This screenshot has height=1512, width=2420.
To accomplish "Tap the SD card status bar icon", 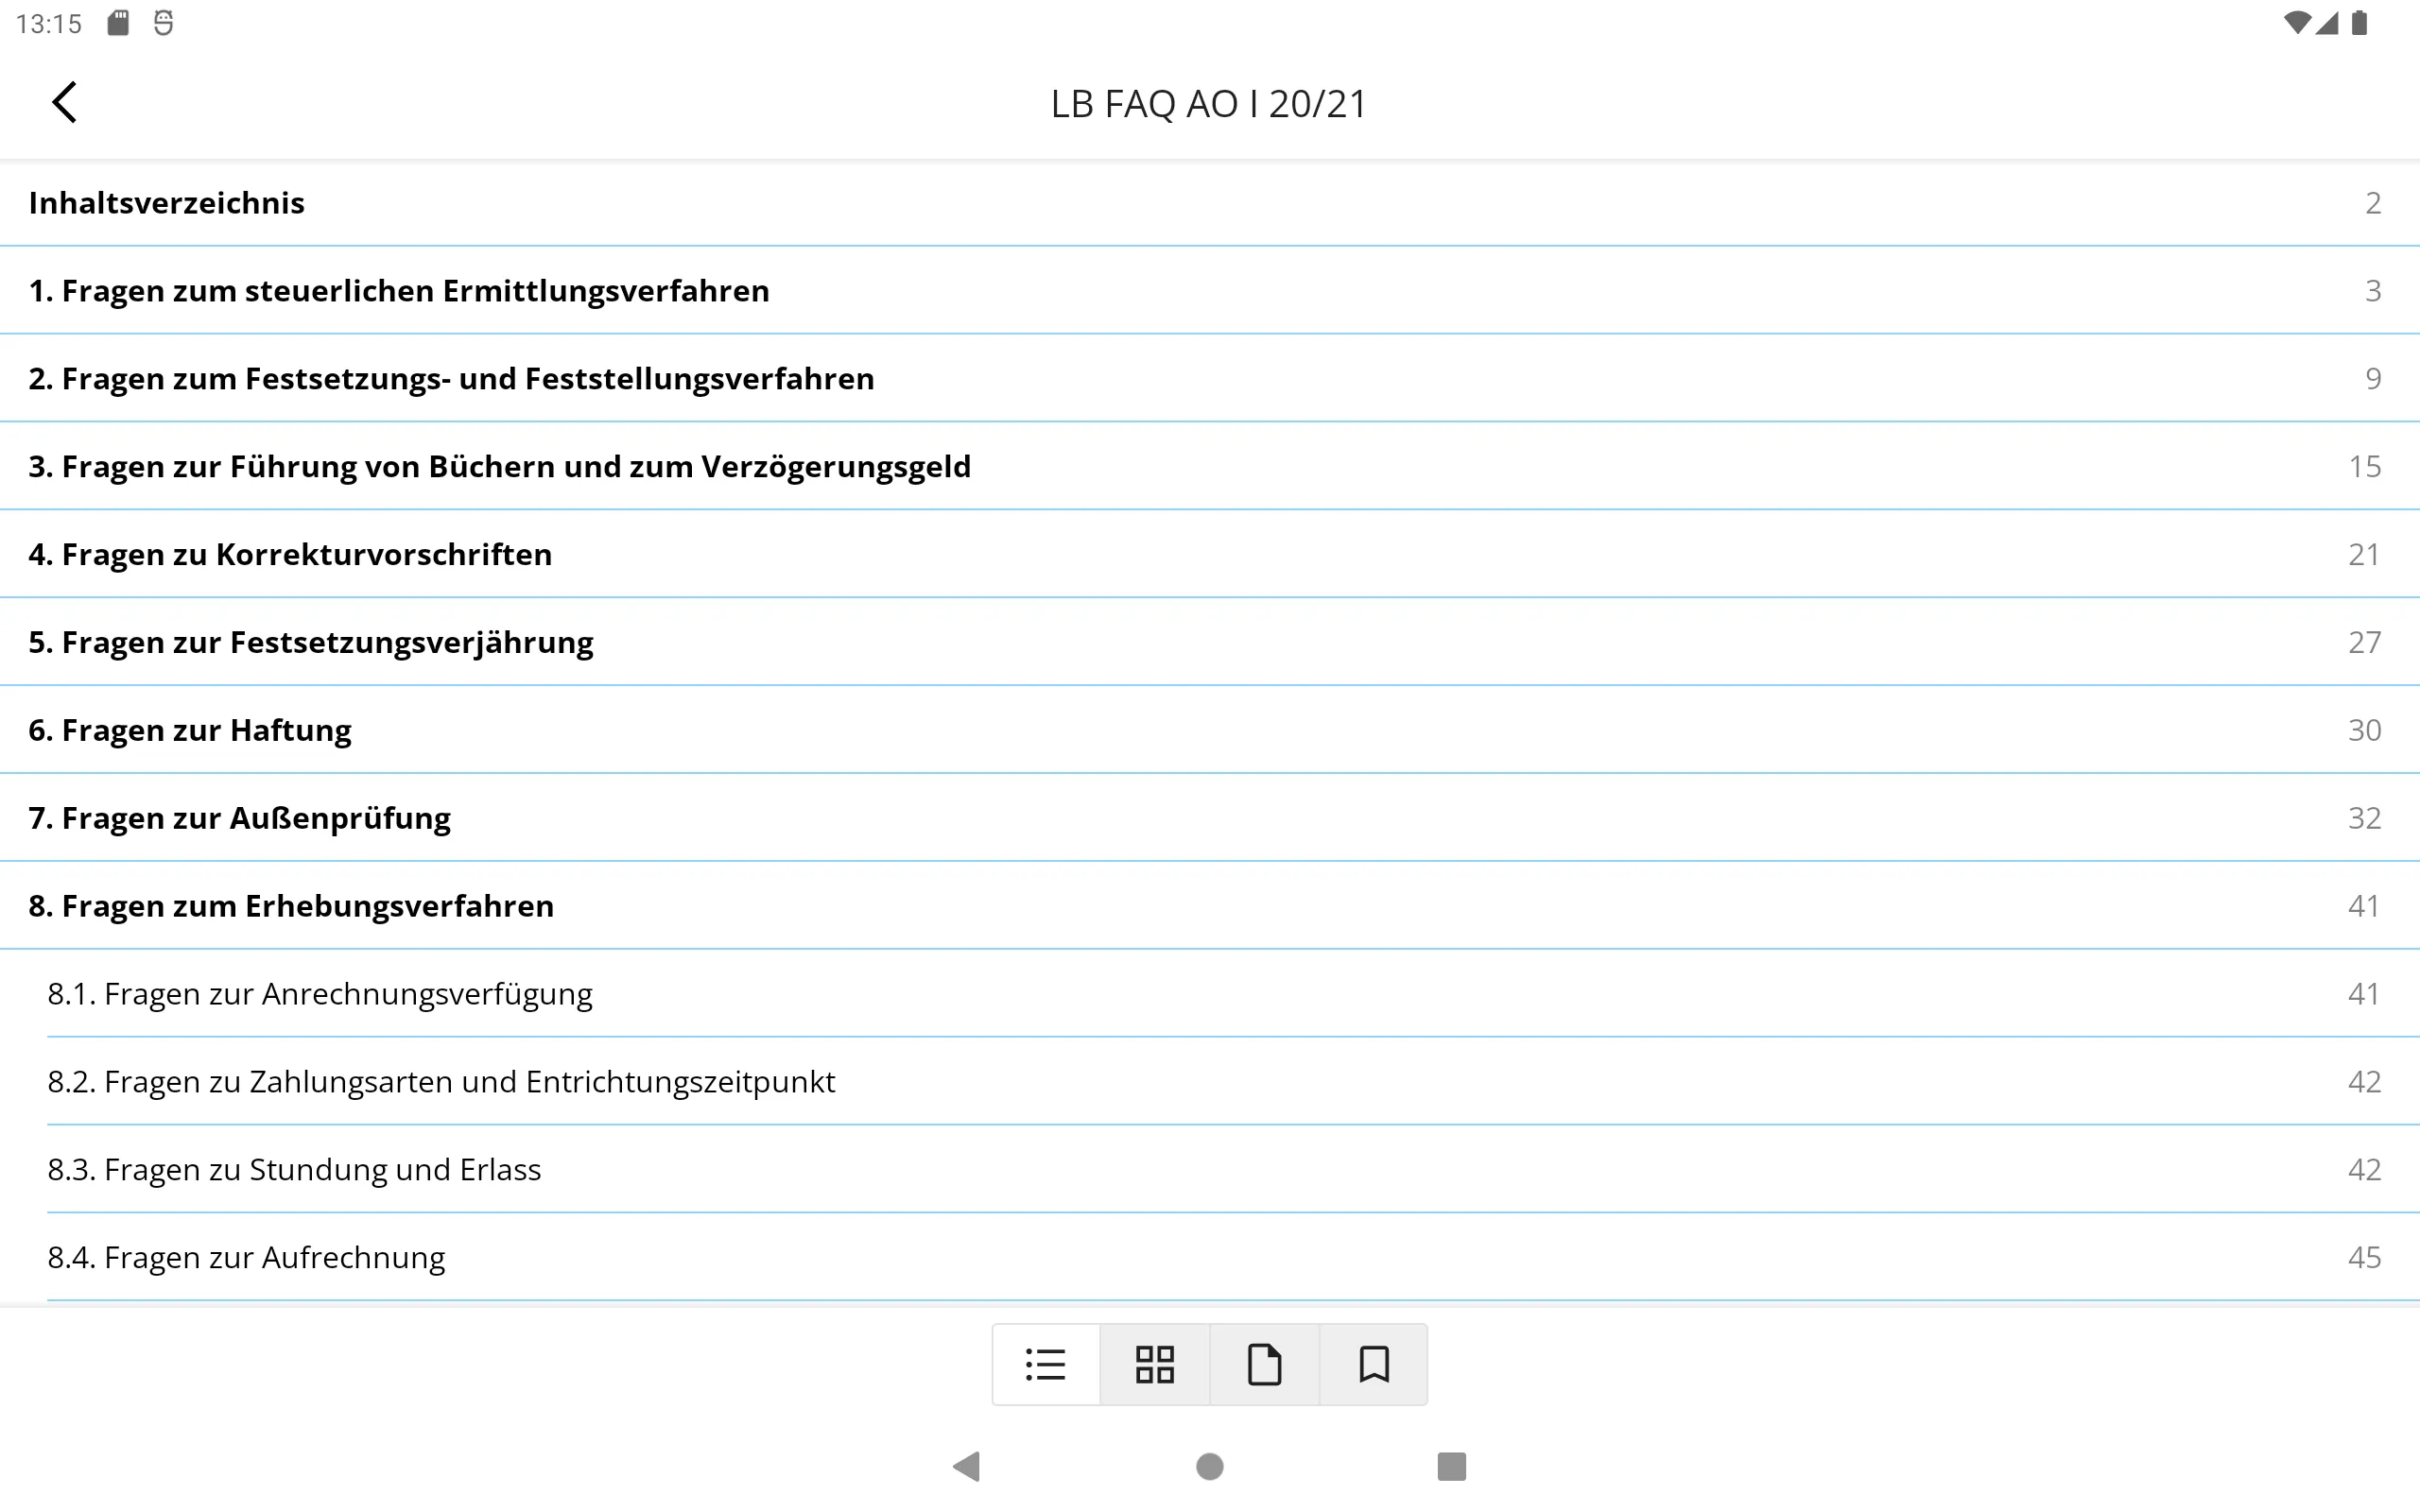I will (x=118, y=23).
